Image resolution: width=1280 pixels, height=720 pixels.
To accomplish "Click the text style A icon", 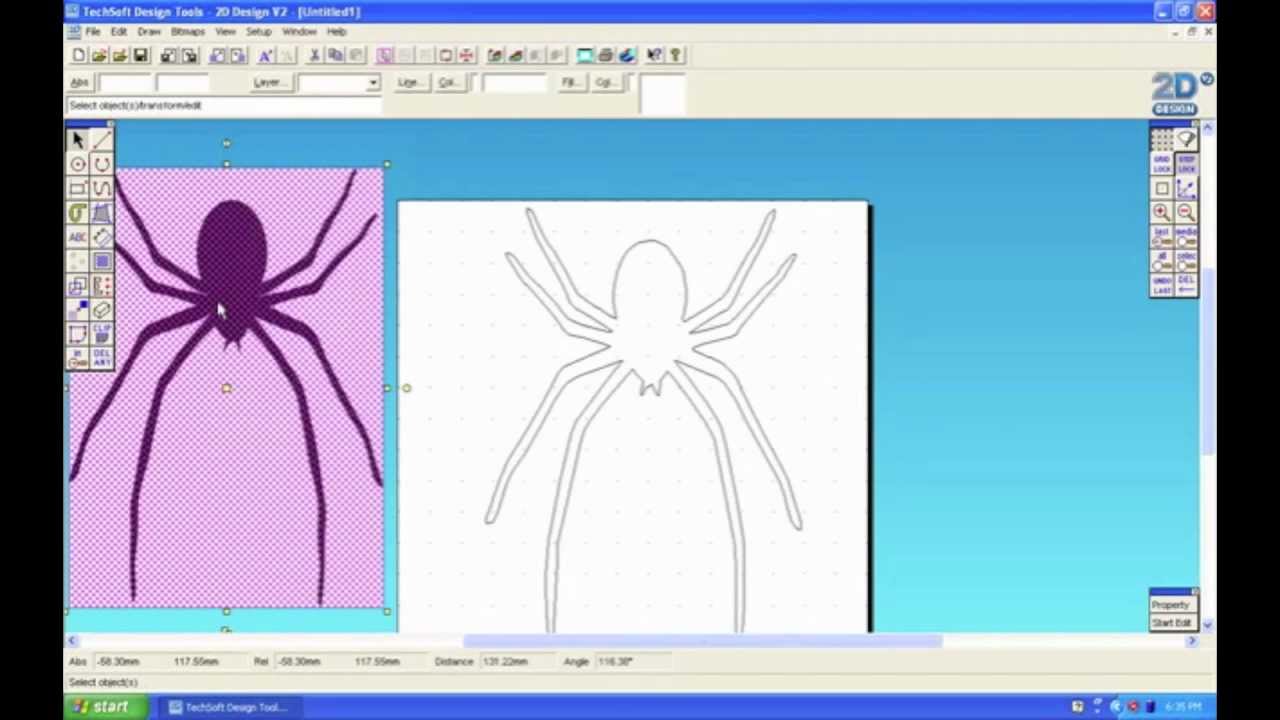I will (x=266, y=55).
